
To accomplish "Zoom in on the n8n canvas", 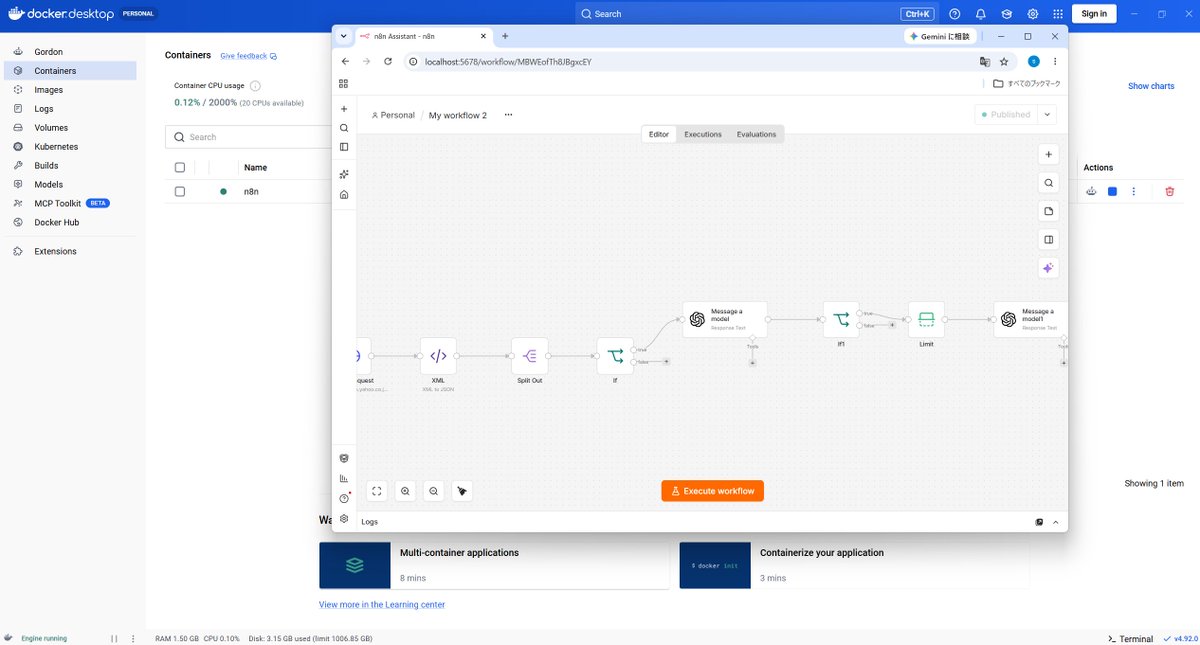I will pos(405,491).
